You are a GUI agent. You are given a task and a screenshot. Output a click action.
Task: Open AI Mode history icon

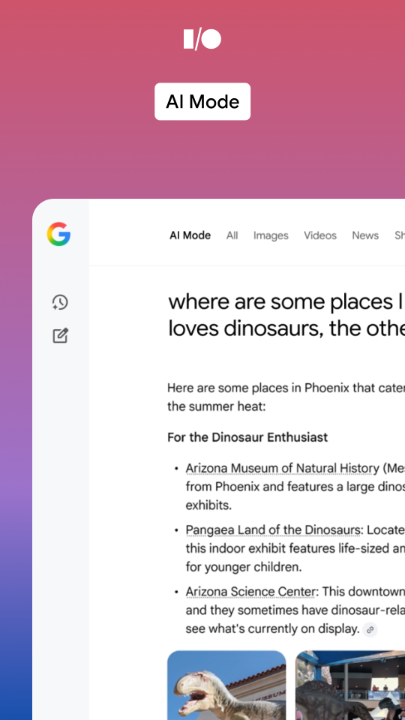click(x=60, y=303)
